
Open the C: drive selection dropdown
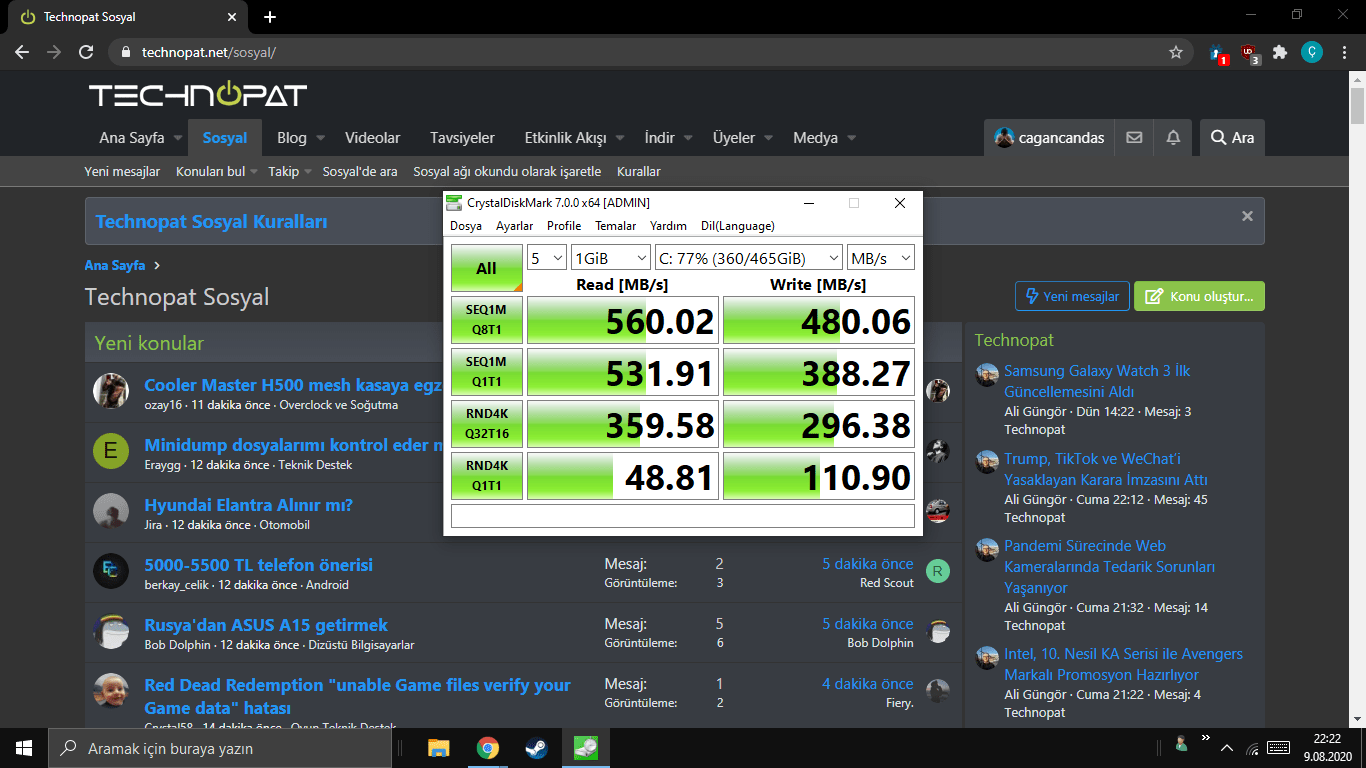748,258
